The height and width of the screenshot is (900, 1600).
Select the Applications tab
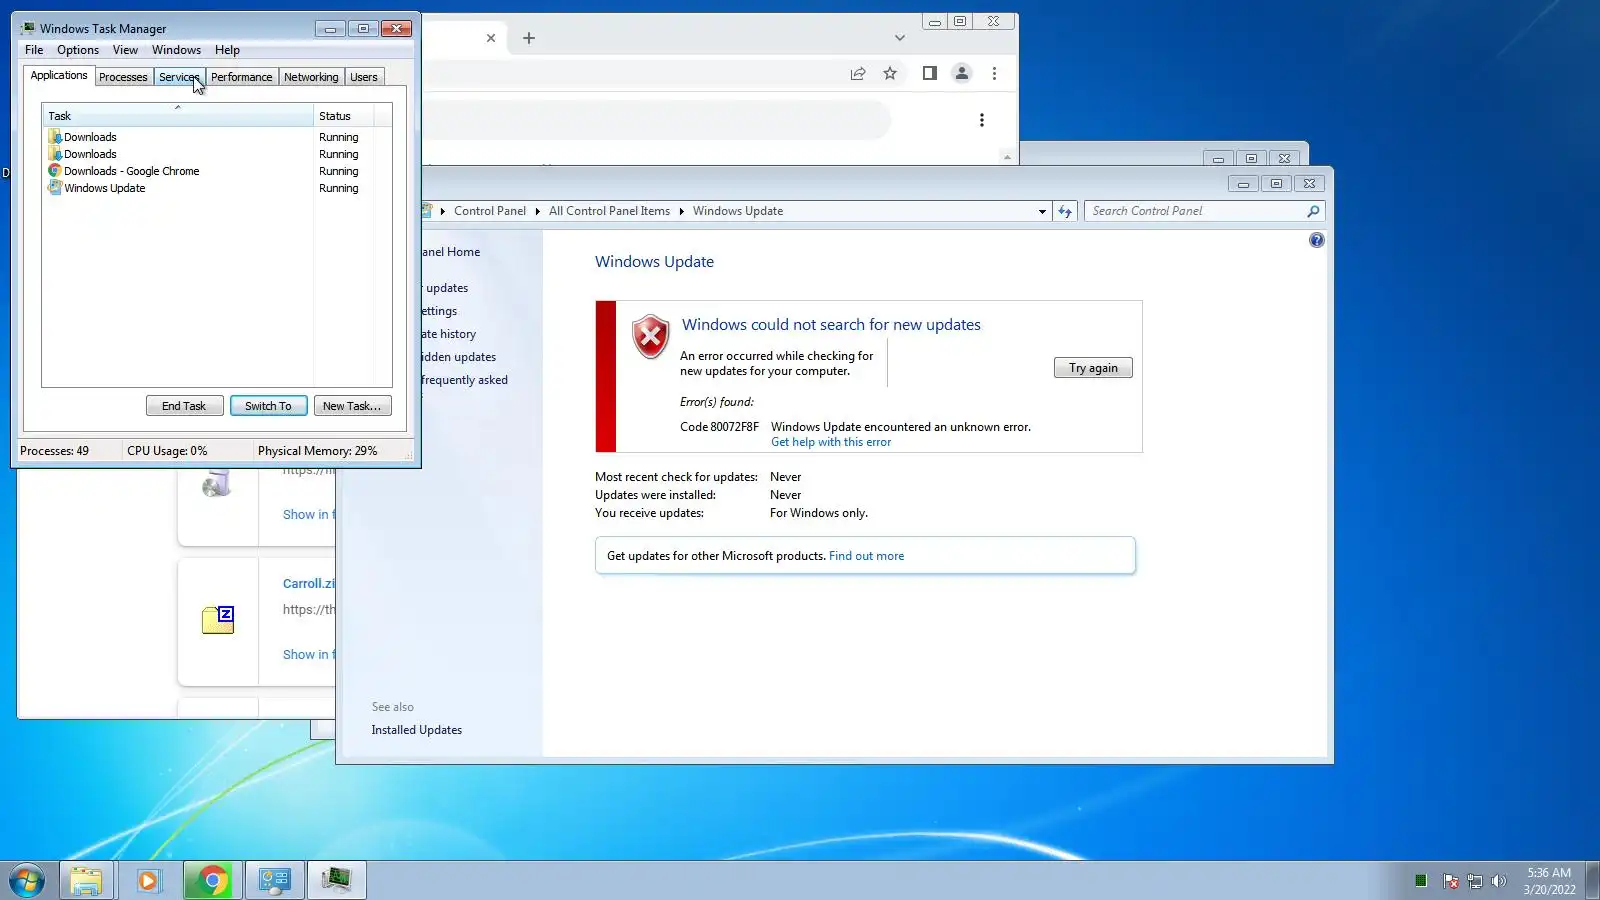tap(59, 76)
